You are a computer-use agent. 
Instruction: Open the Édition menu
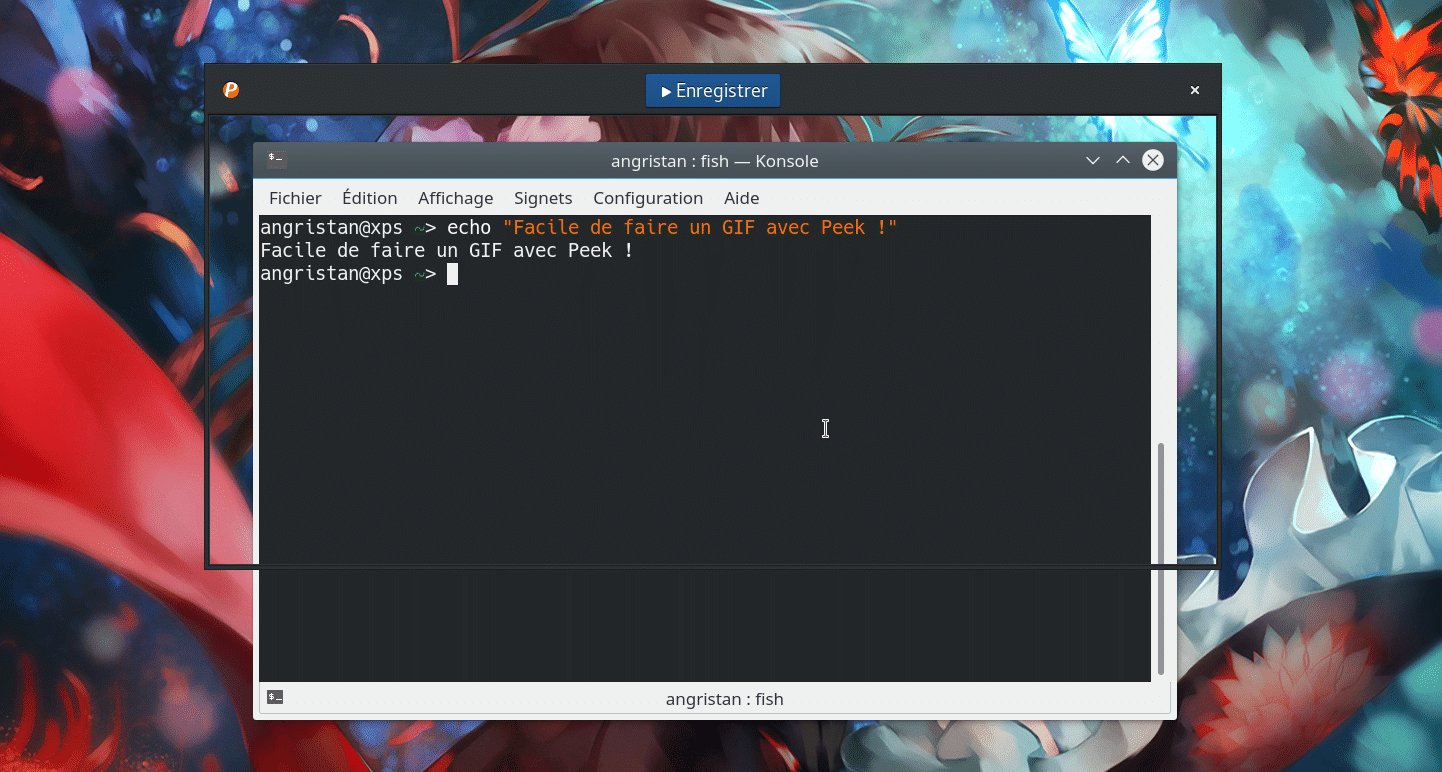(369, 198)
